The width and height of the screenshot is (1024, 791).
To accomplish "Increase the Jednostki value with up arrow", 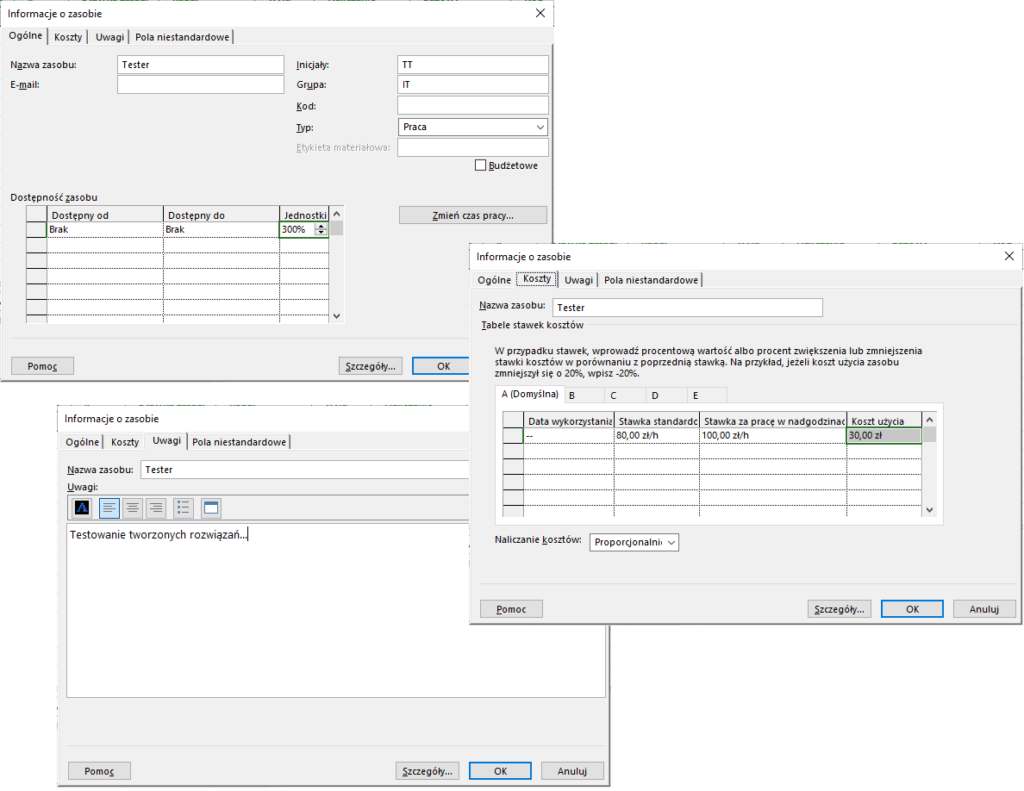I will pos(321,226).
